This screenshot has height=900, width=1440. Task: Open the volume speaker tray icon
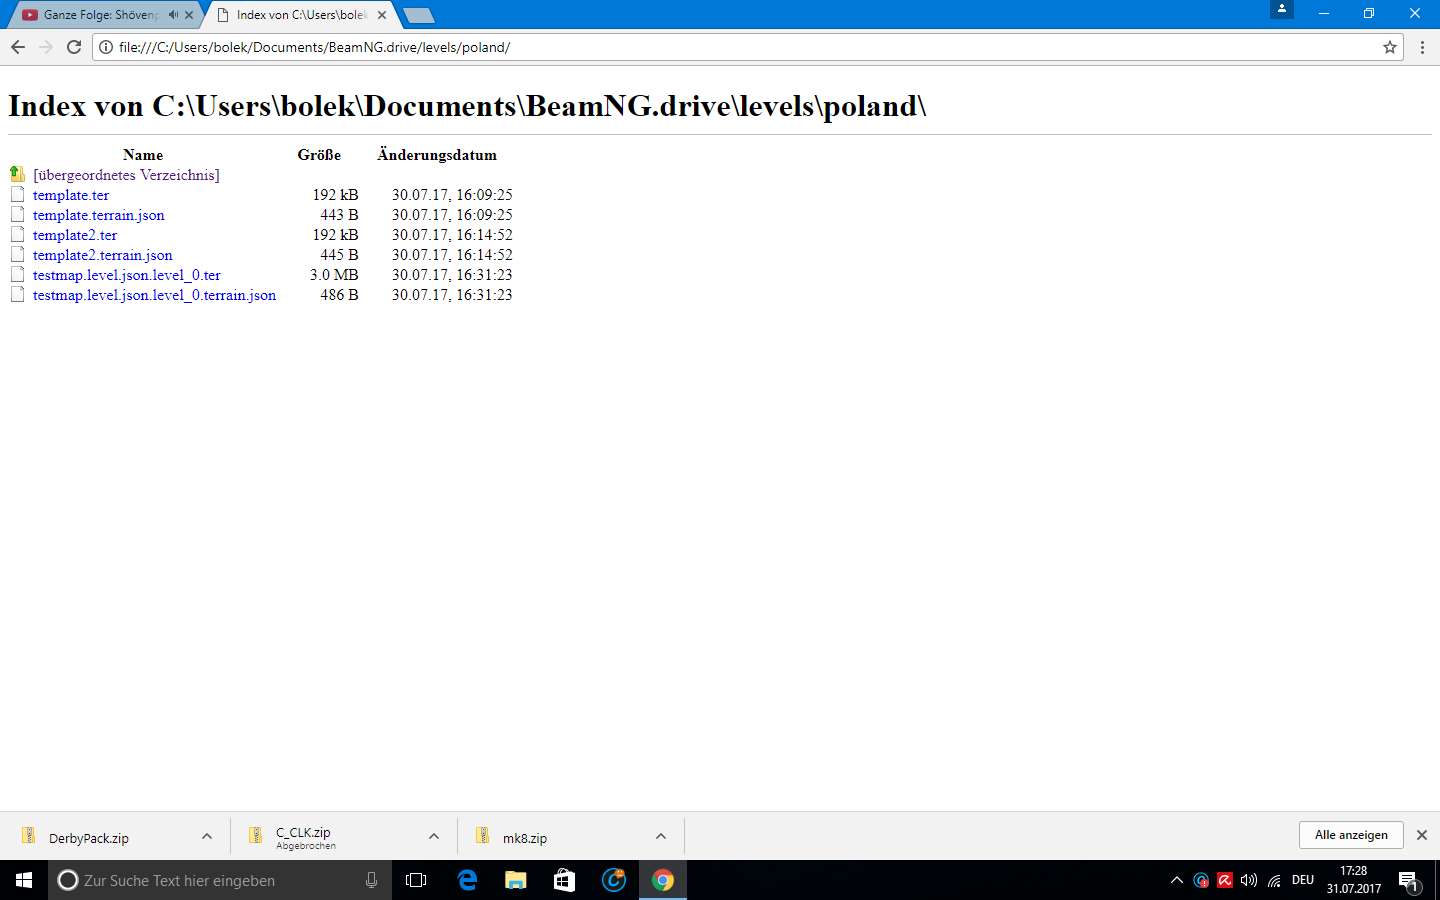pyautogui.click(x=1249, y=880)
